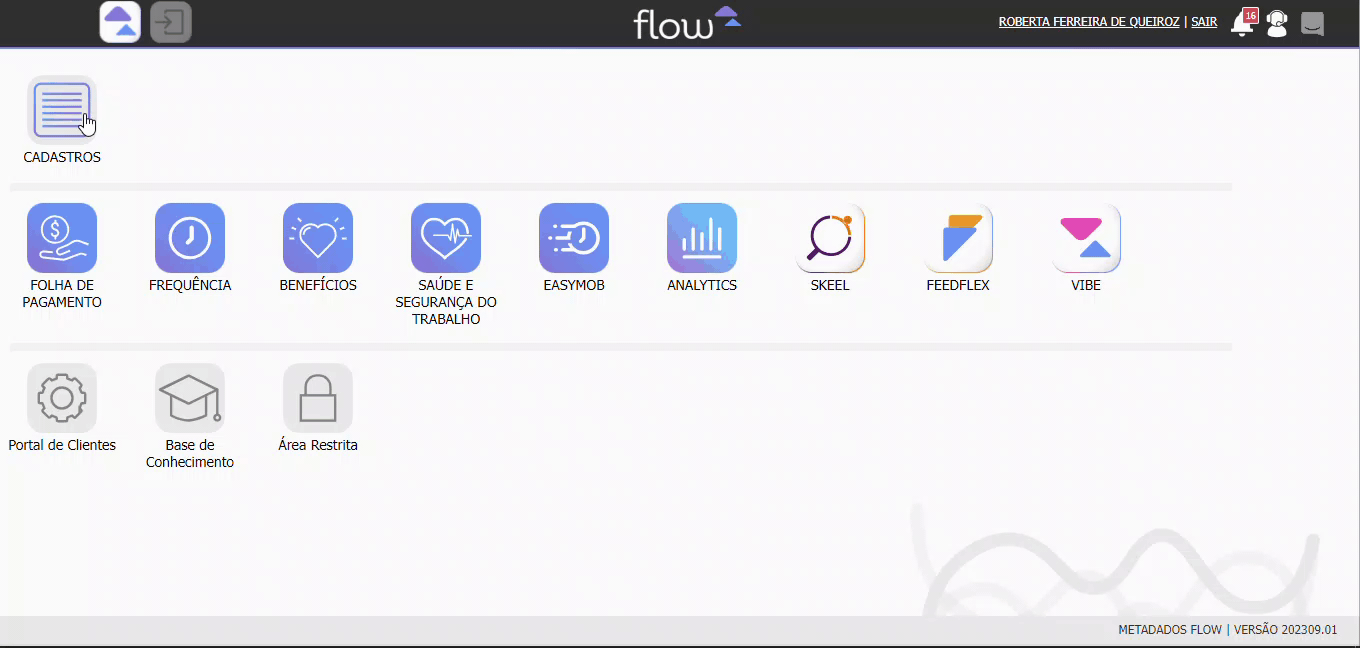Click the user name Roberta Ferreira de Queiroz

click(x=1089, y=22)
